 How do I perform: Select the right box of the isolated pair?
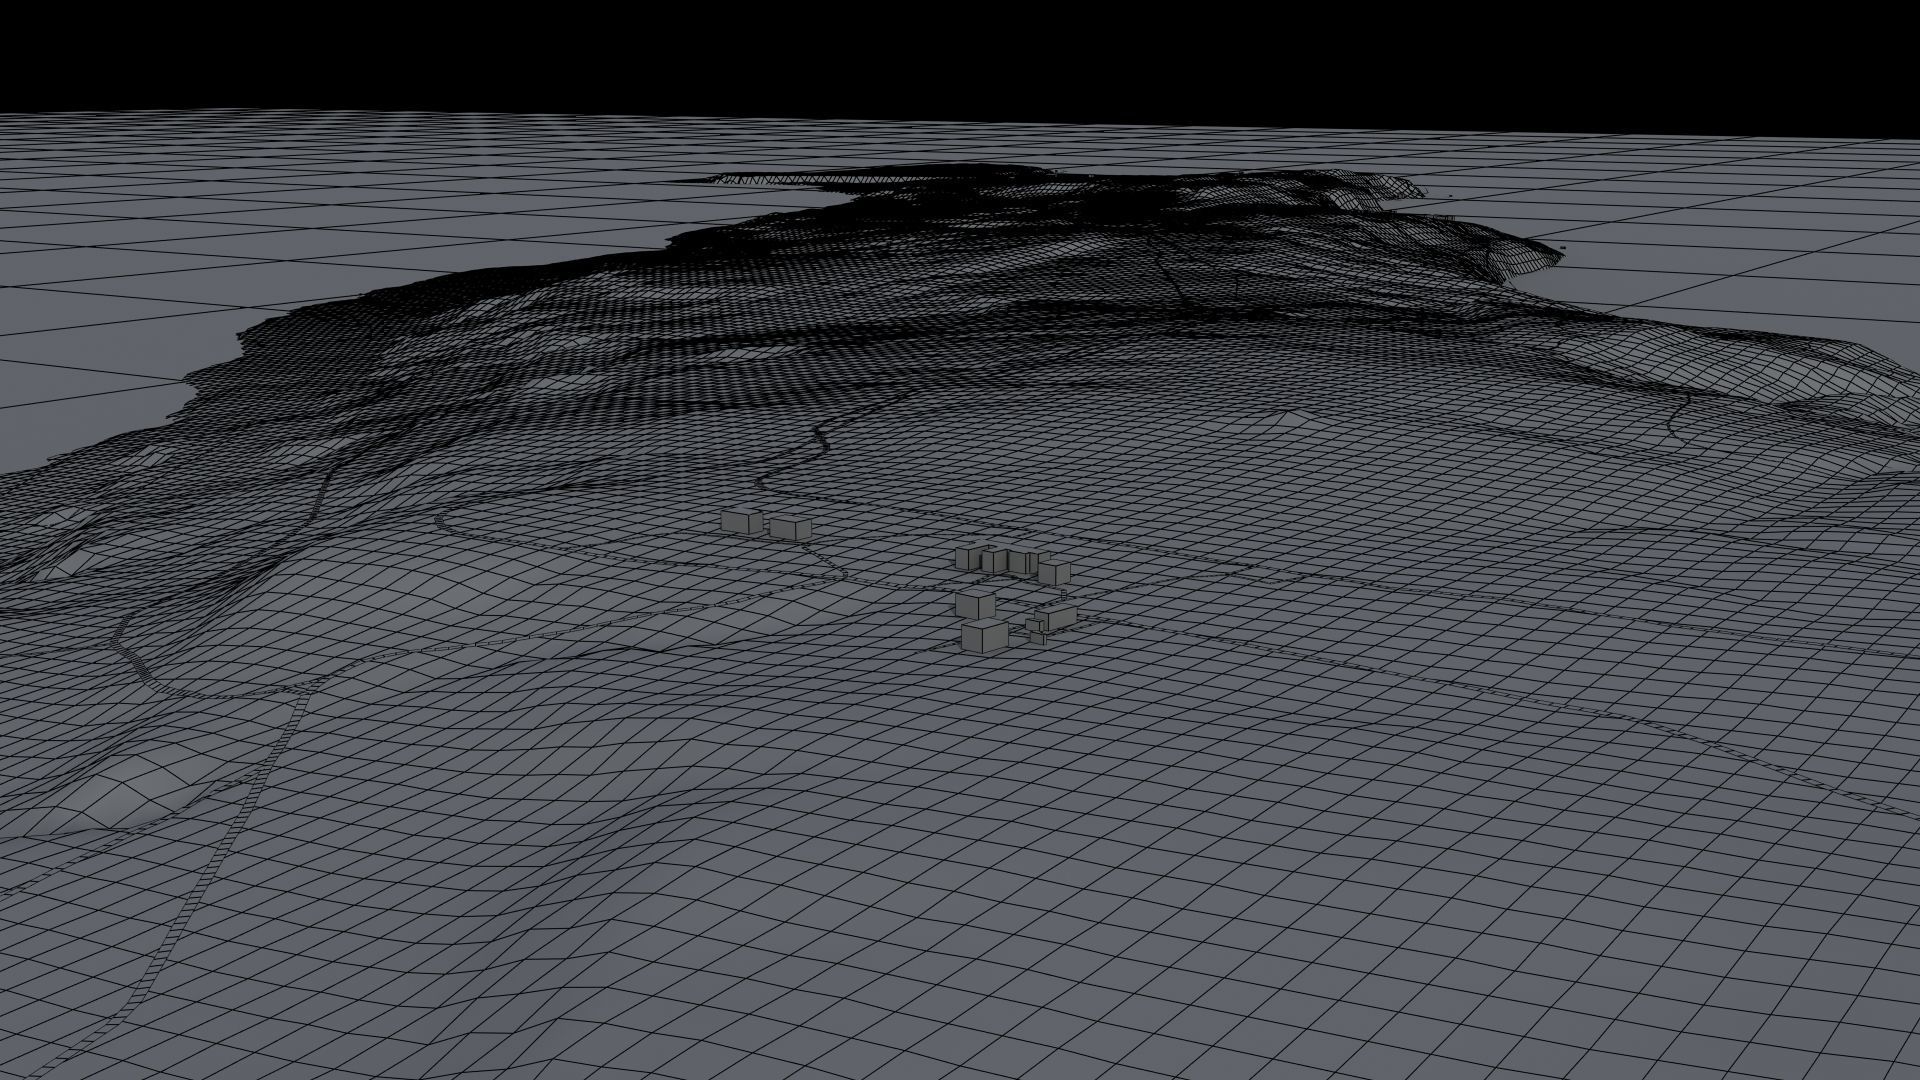[x=790, y=528]
